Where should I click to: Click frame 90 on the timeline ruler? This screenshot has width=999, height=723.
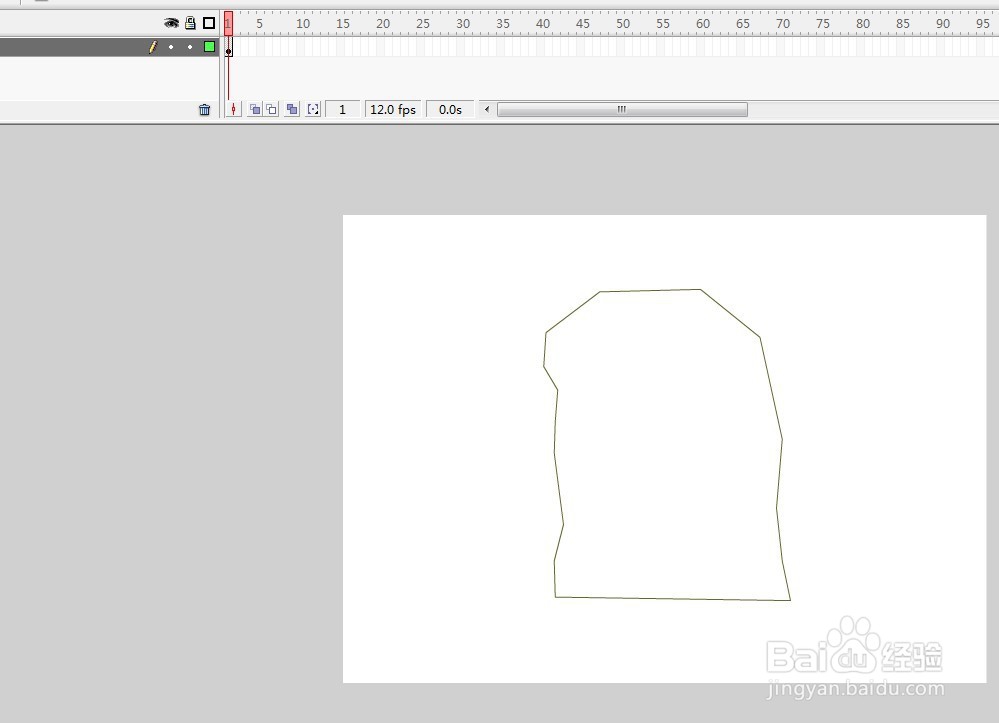[x=941, y=24]
